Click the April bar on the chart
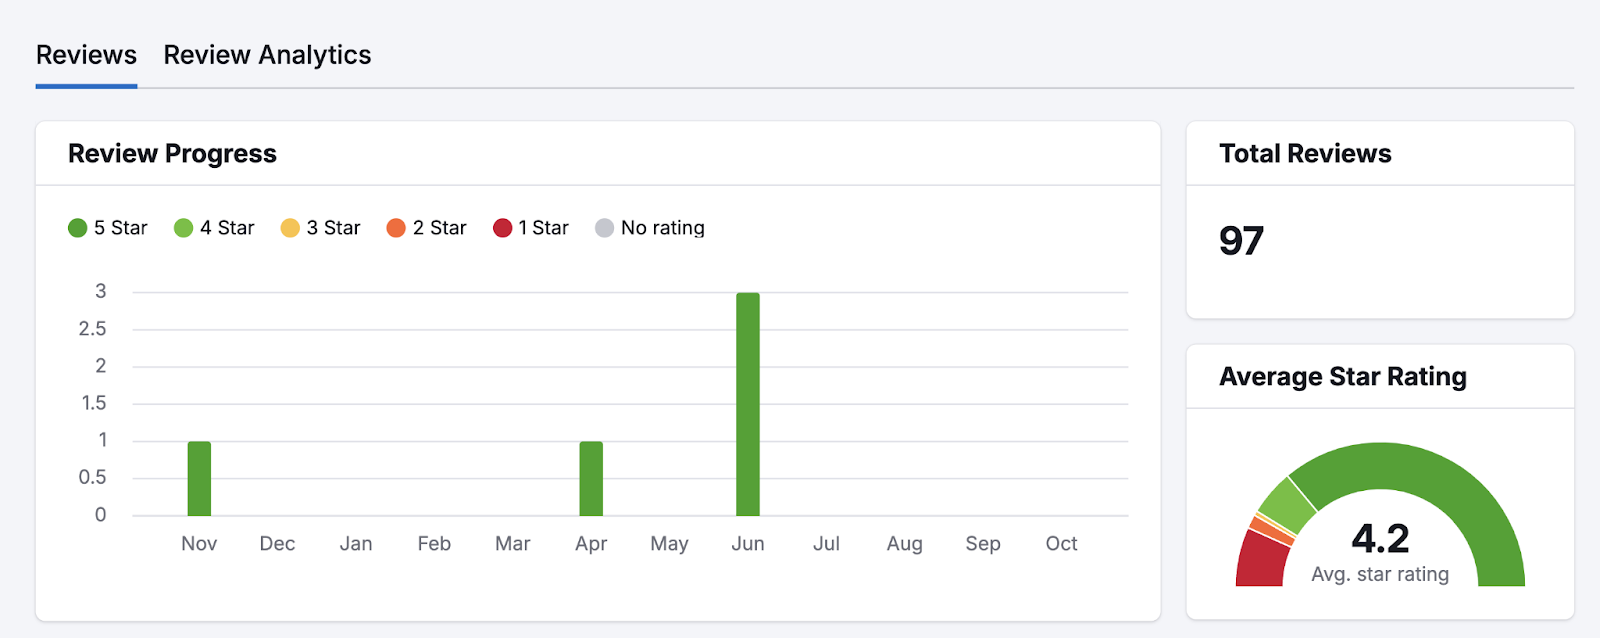 coord(591,477)
